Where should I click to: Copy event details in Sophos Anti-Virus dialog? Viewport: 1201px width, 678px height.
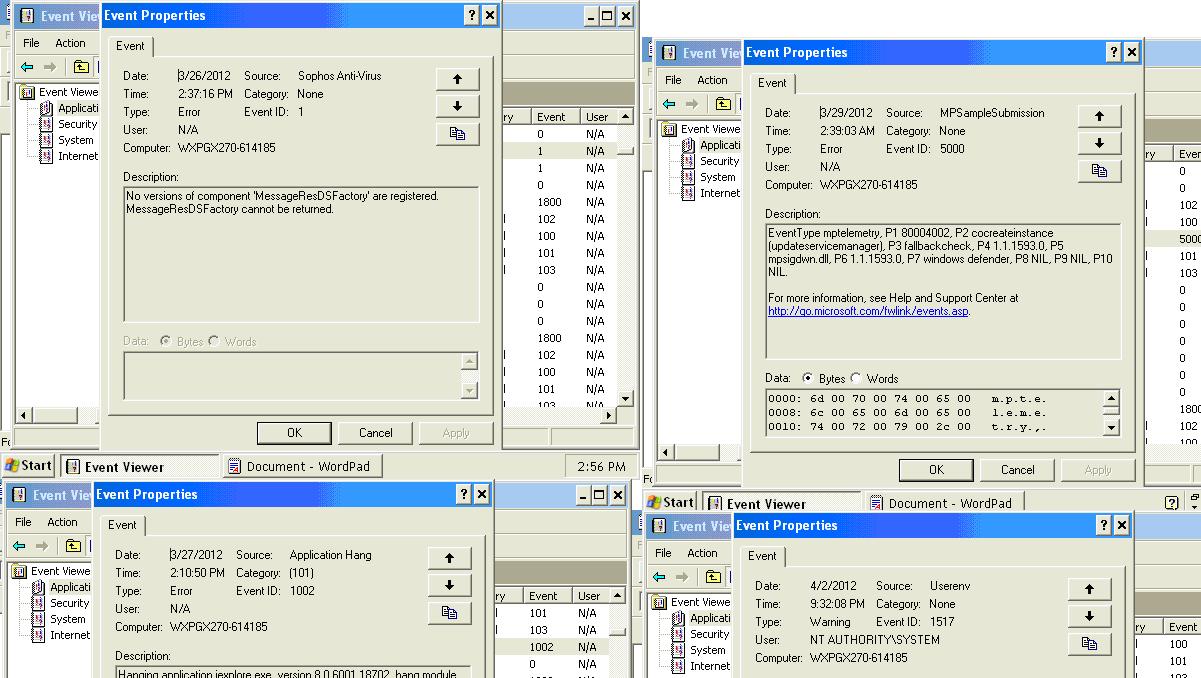(458, 133)
